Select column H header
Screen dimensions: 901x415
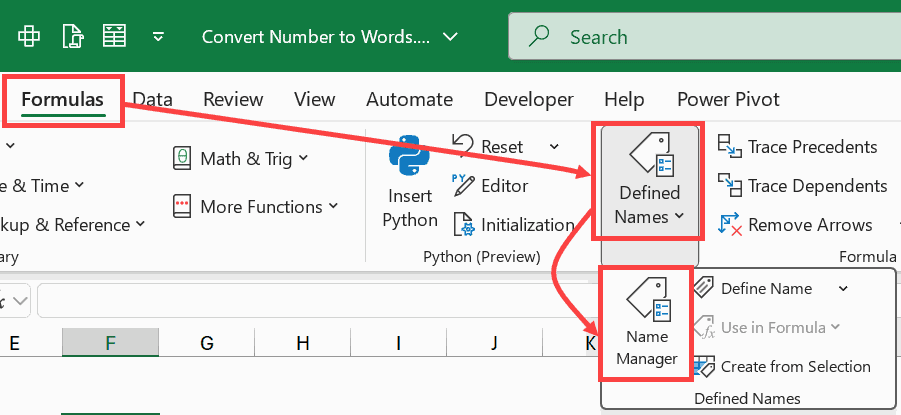[x=303, y=344]
